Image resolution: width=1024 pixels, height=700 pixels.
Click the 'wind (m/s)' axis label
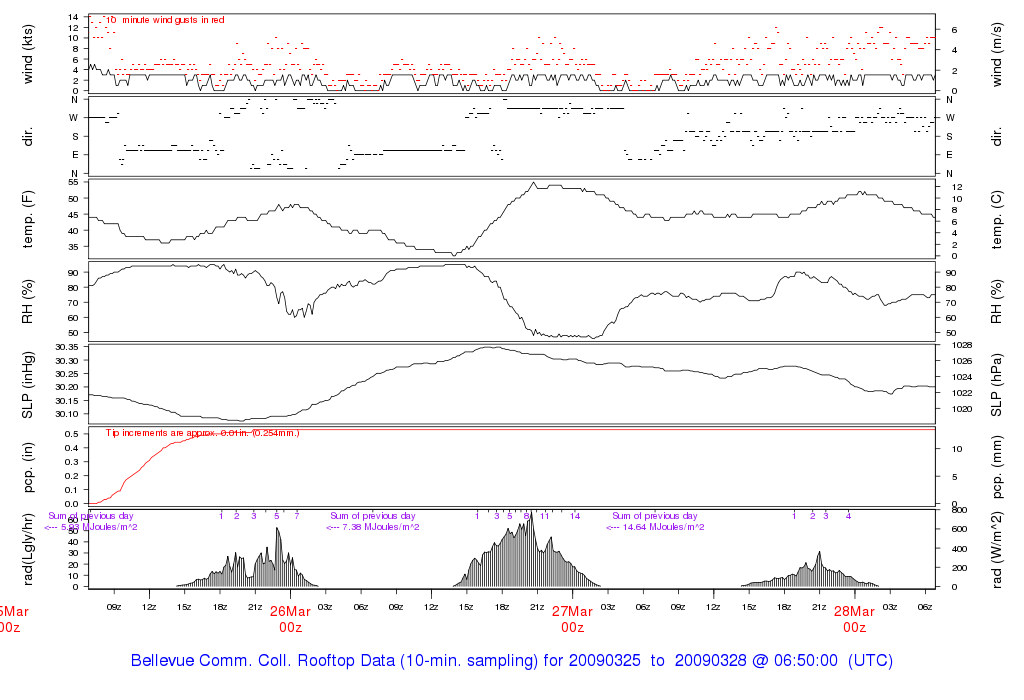pos(996,54)
